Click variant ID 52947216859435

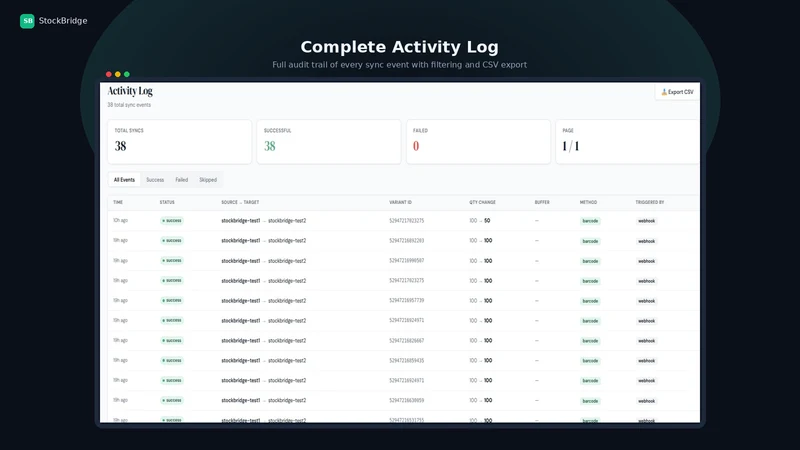[x=407, y=361]
